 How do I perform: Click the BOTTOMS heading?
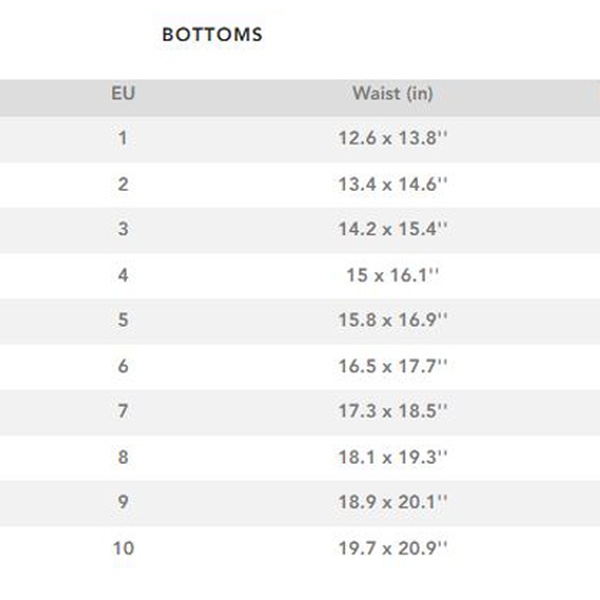[x=212, y=35]
